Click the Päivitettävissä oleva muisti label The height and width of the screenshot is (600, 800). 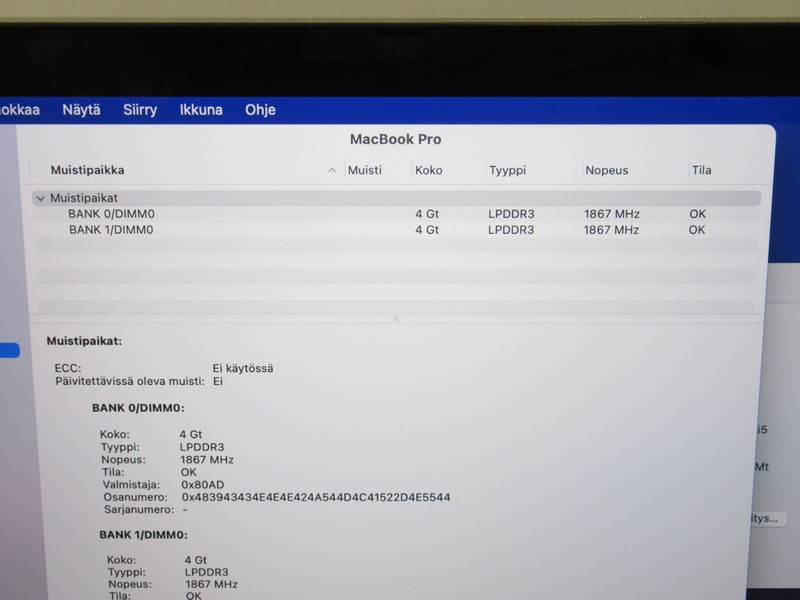tap(130, 381)
